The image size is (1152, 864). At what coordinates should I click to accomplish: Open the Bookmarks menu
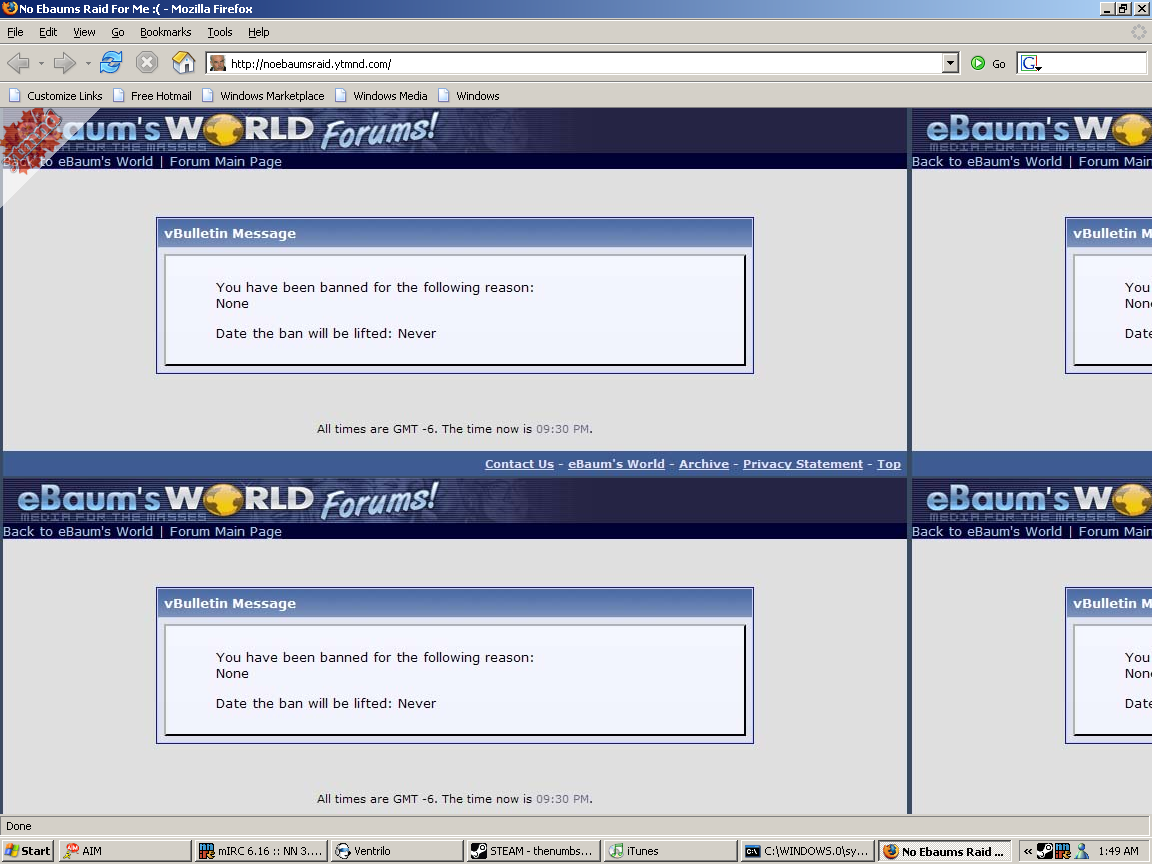(165, 32)
